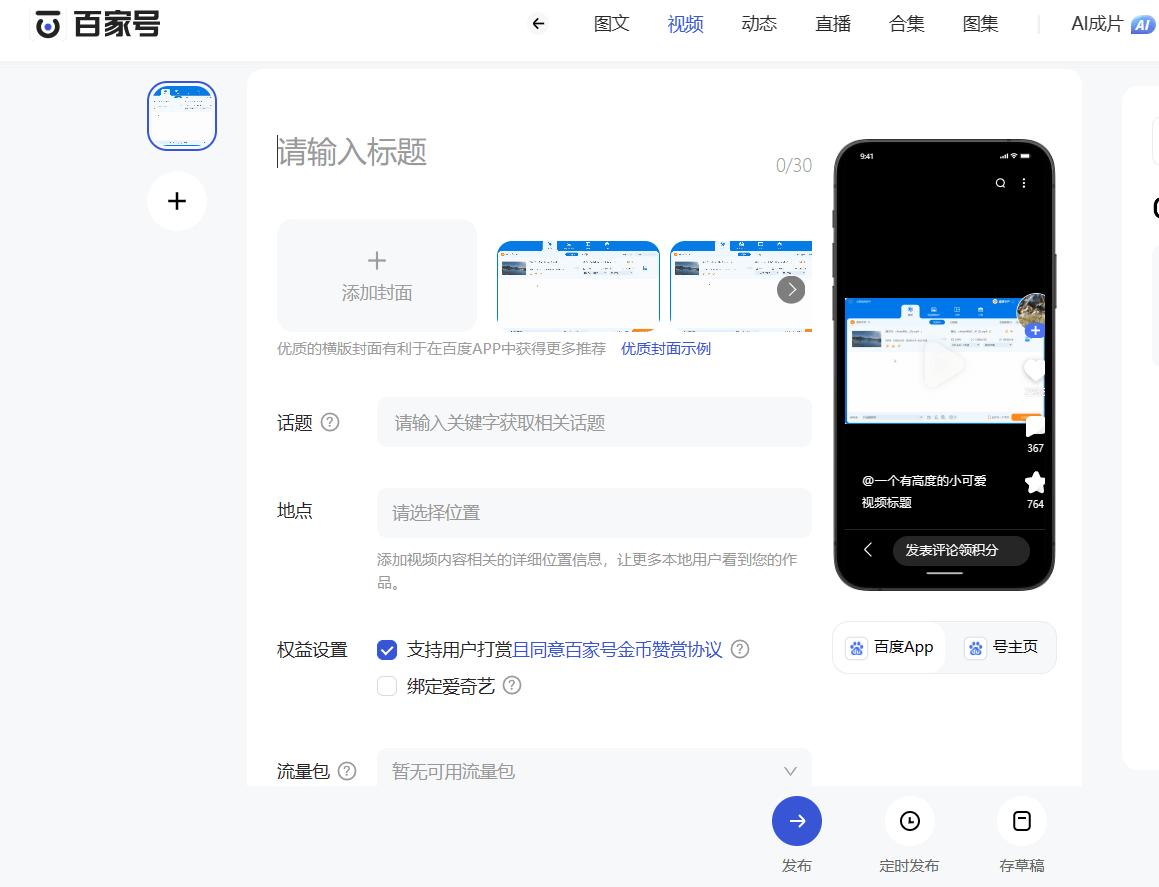The height and width of the screenshot is (887, 1159).
Task: Select the first cover thumbnail
Action: click(578, 285)
